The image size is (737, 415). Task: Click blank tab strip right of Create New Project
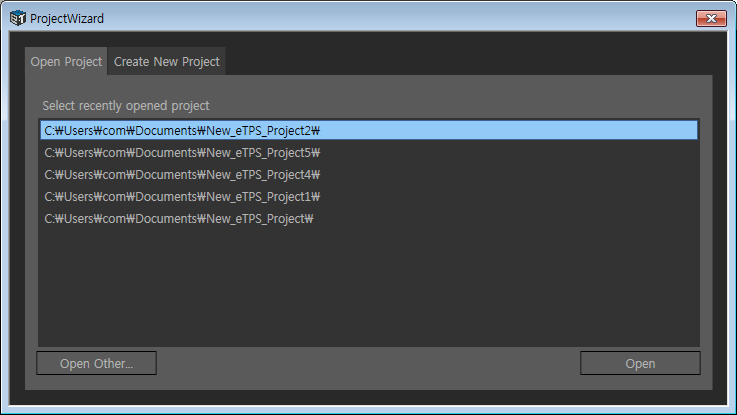pyautogui.click(x=470, y=61)
